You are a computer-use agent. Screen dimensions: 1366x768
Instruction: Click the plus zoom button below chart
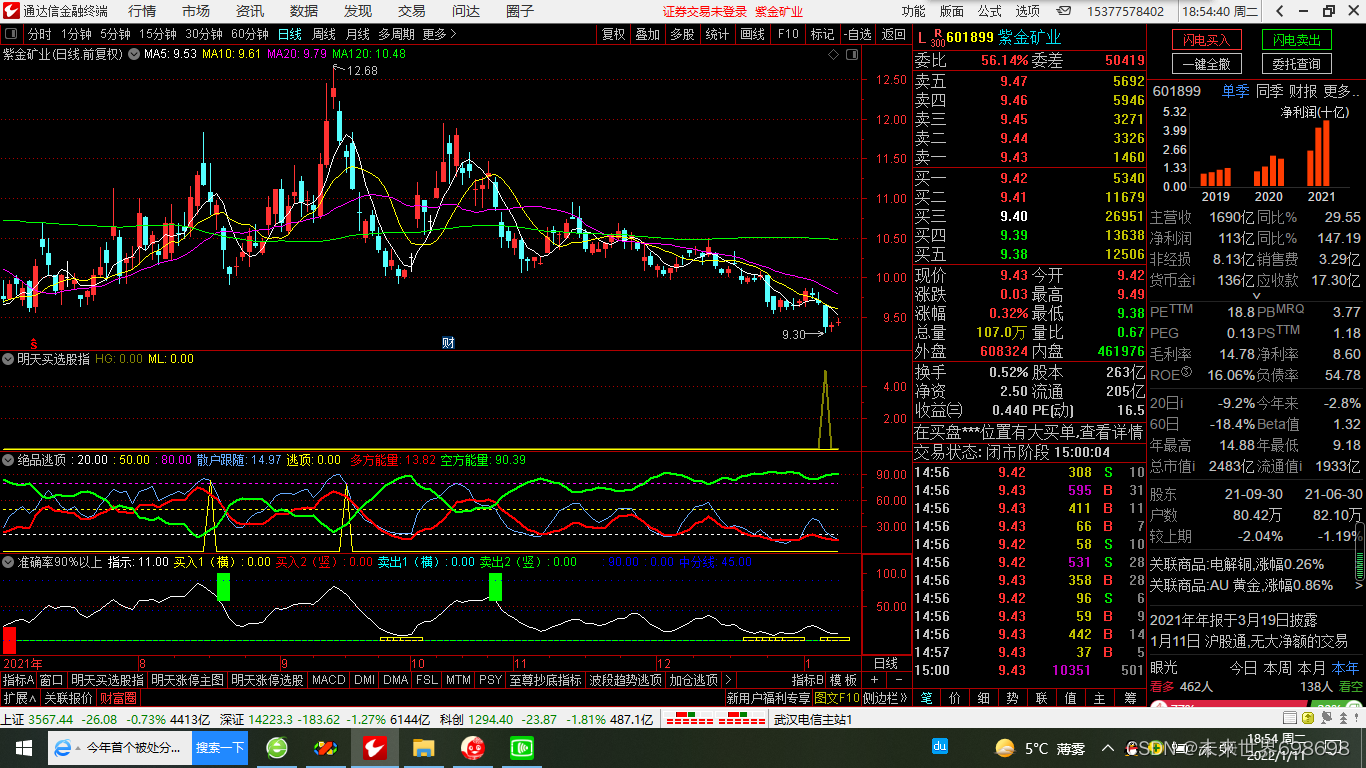[x=872, y=680]
